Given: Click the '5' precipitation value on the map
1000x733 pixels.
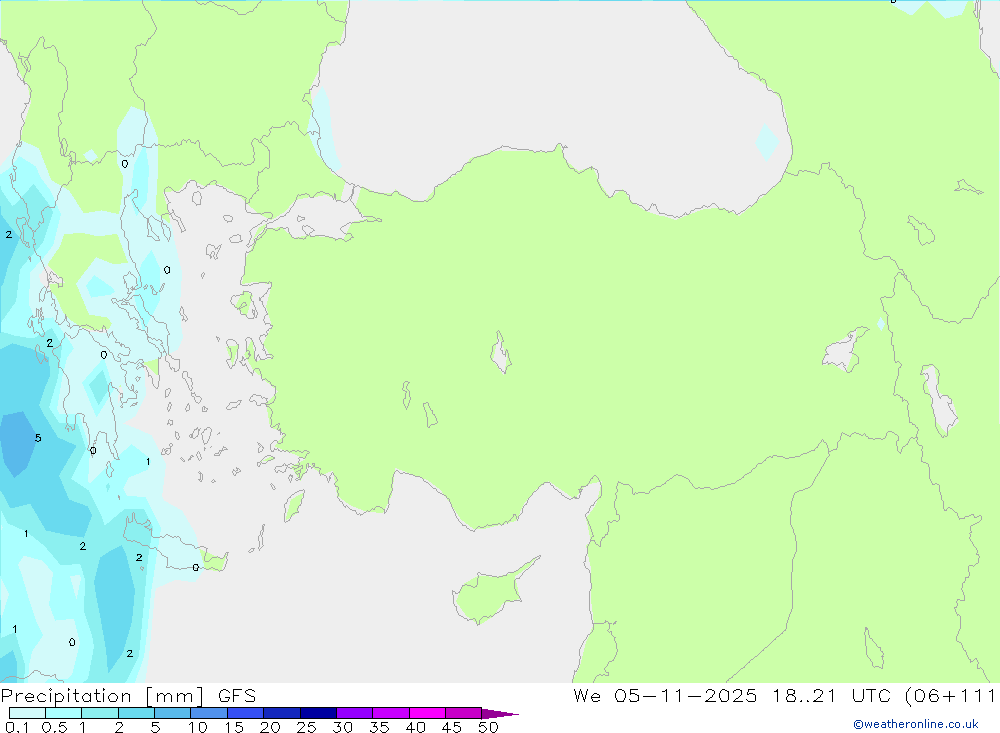Looking at the screenshot, I should (38, 438).
